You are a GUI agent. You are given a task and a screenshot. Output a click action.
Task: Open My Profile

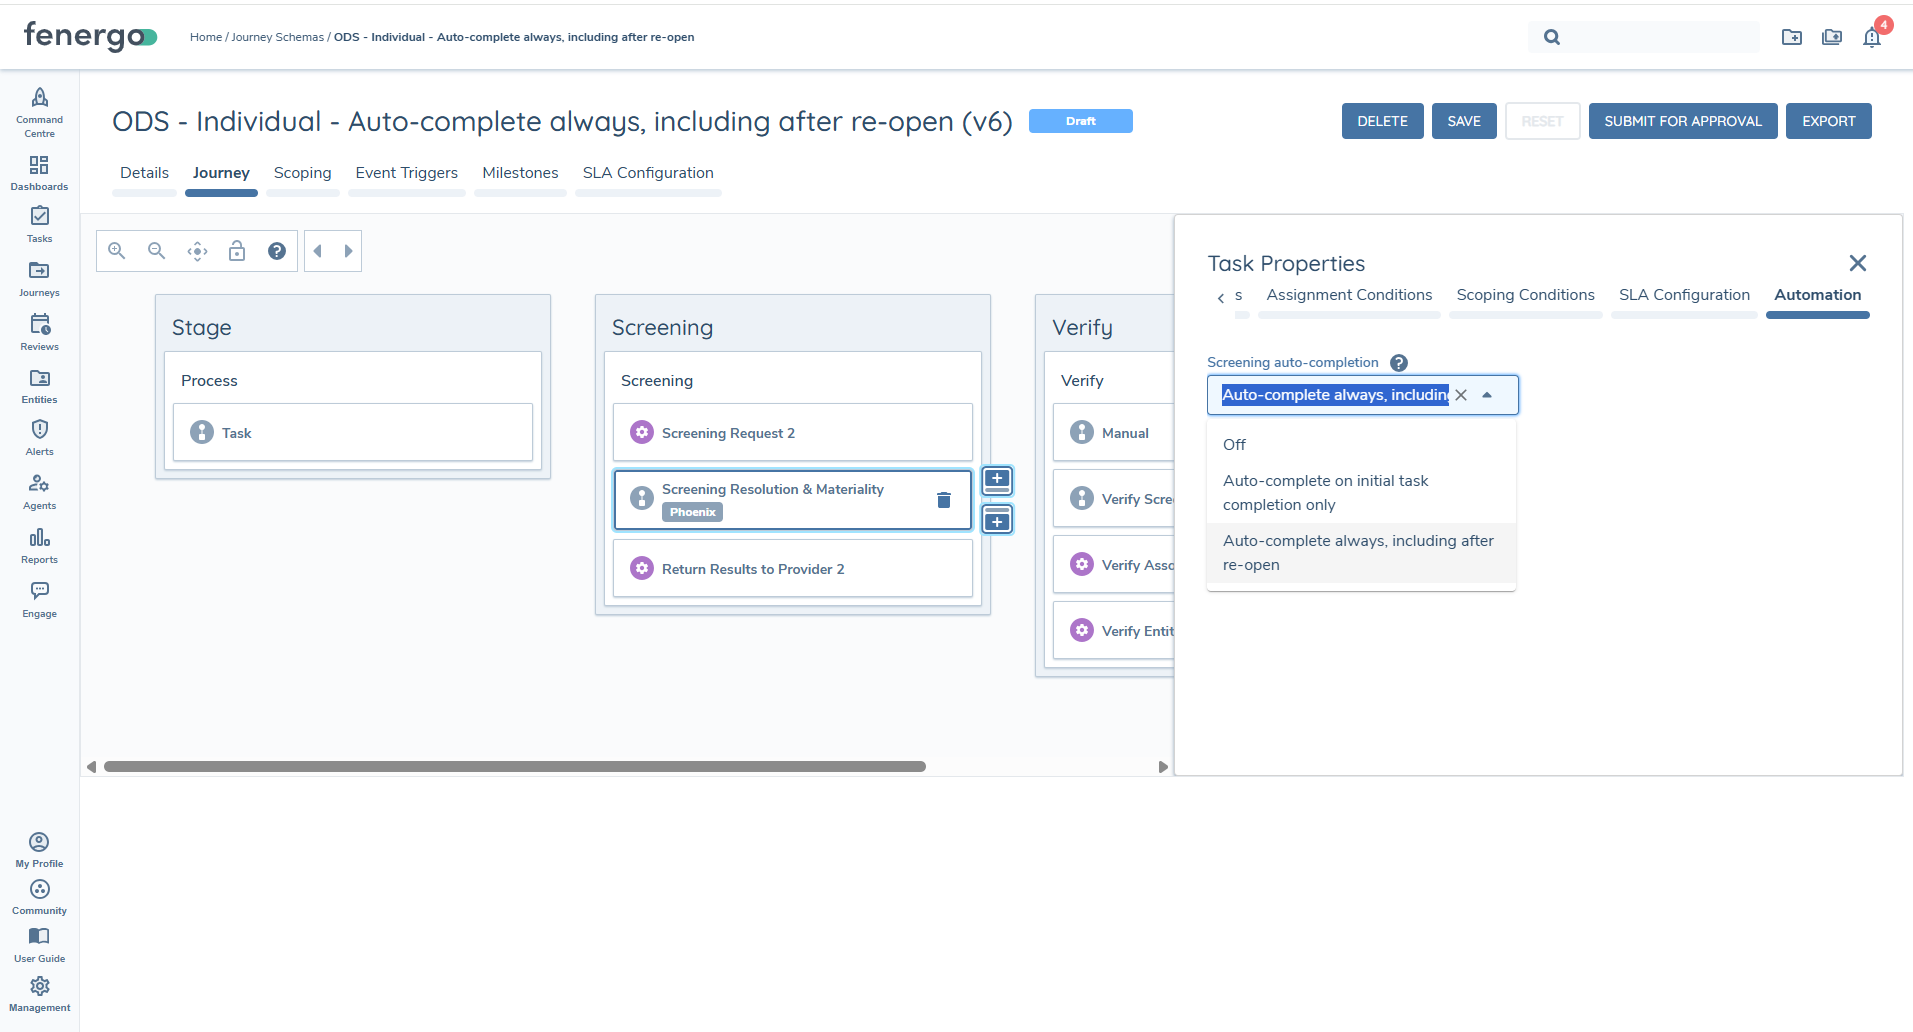click(x=39, y=850)
